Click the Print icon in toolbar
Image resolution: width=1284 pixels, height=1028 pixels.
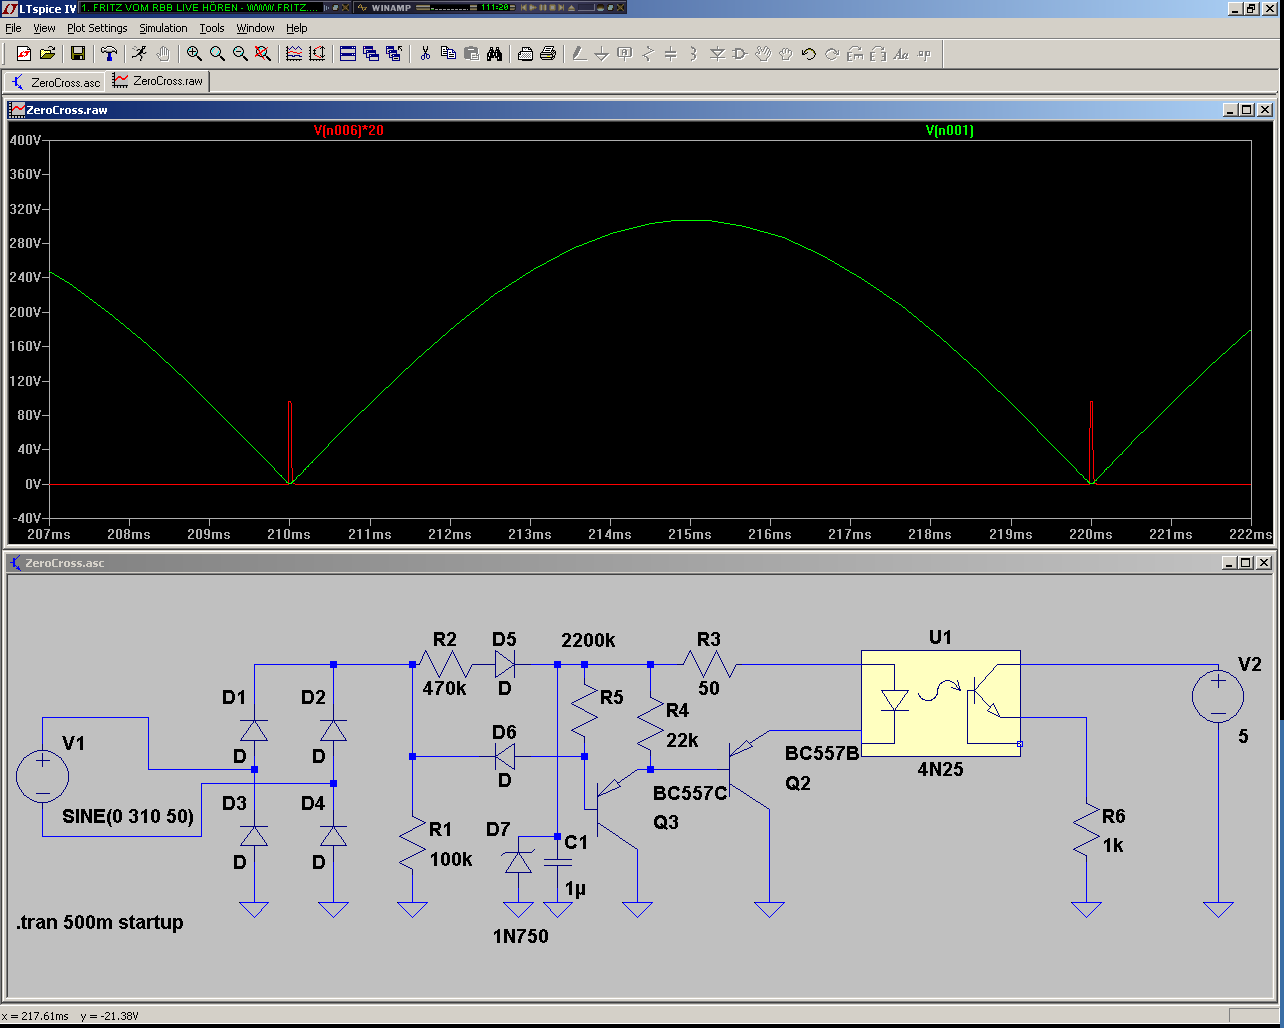click(548, 54)
